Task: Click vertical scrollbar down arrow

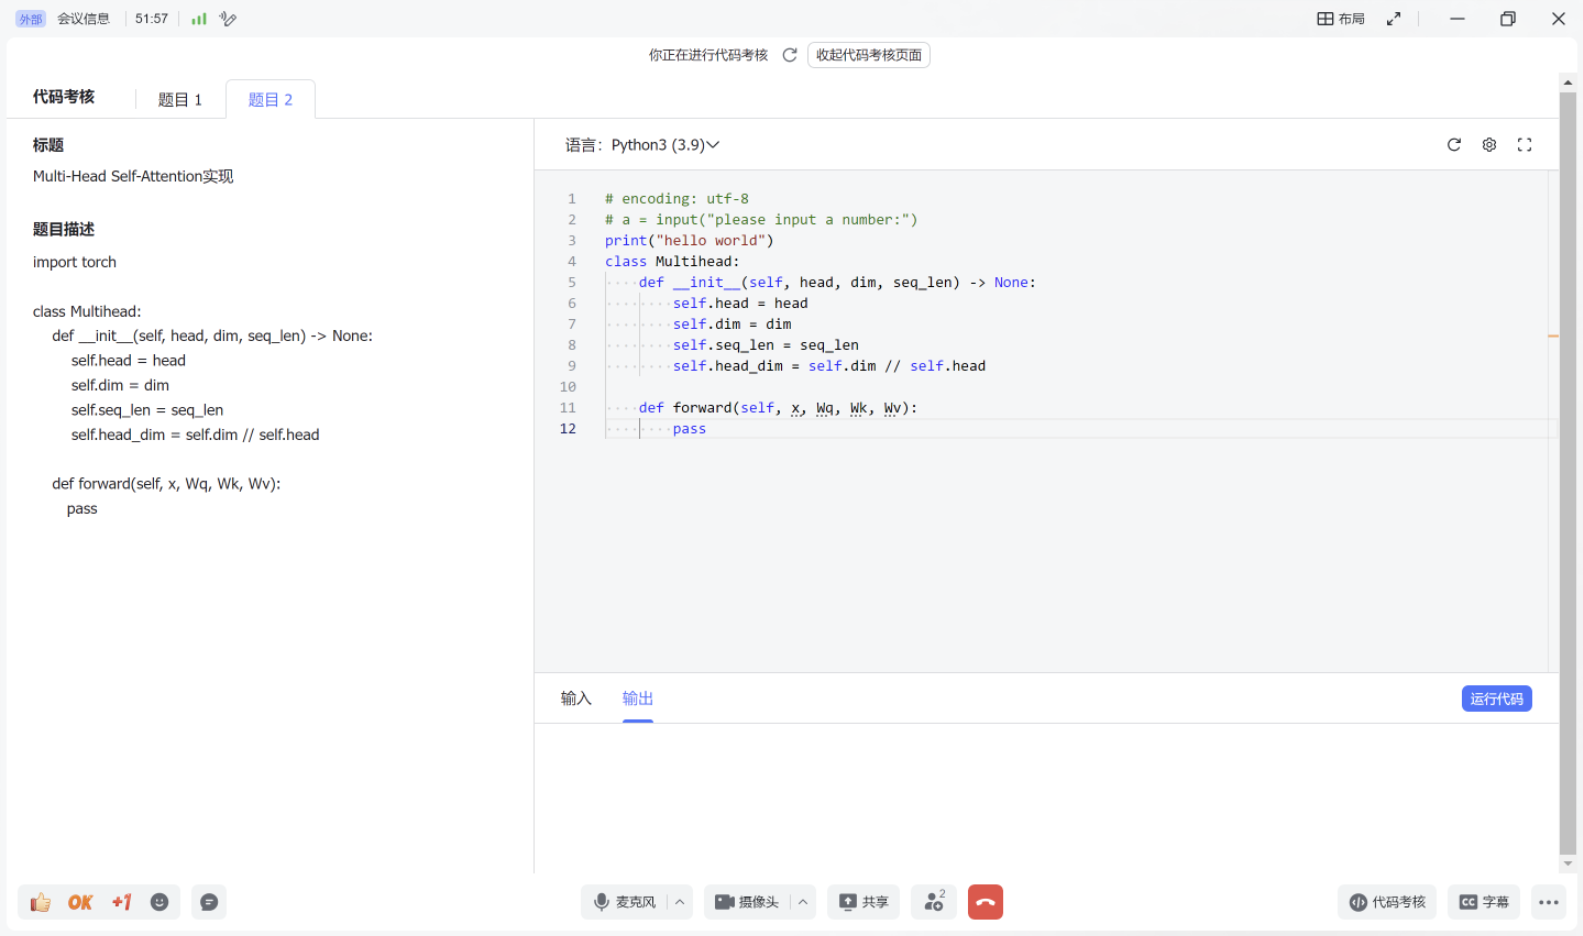Action: click(1567, 863)
